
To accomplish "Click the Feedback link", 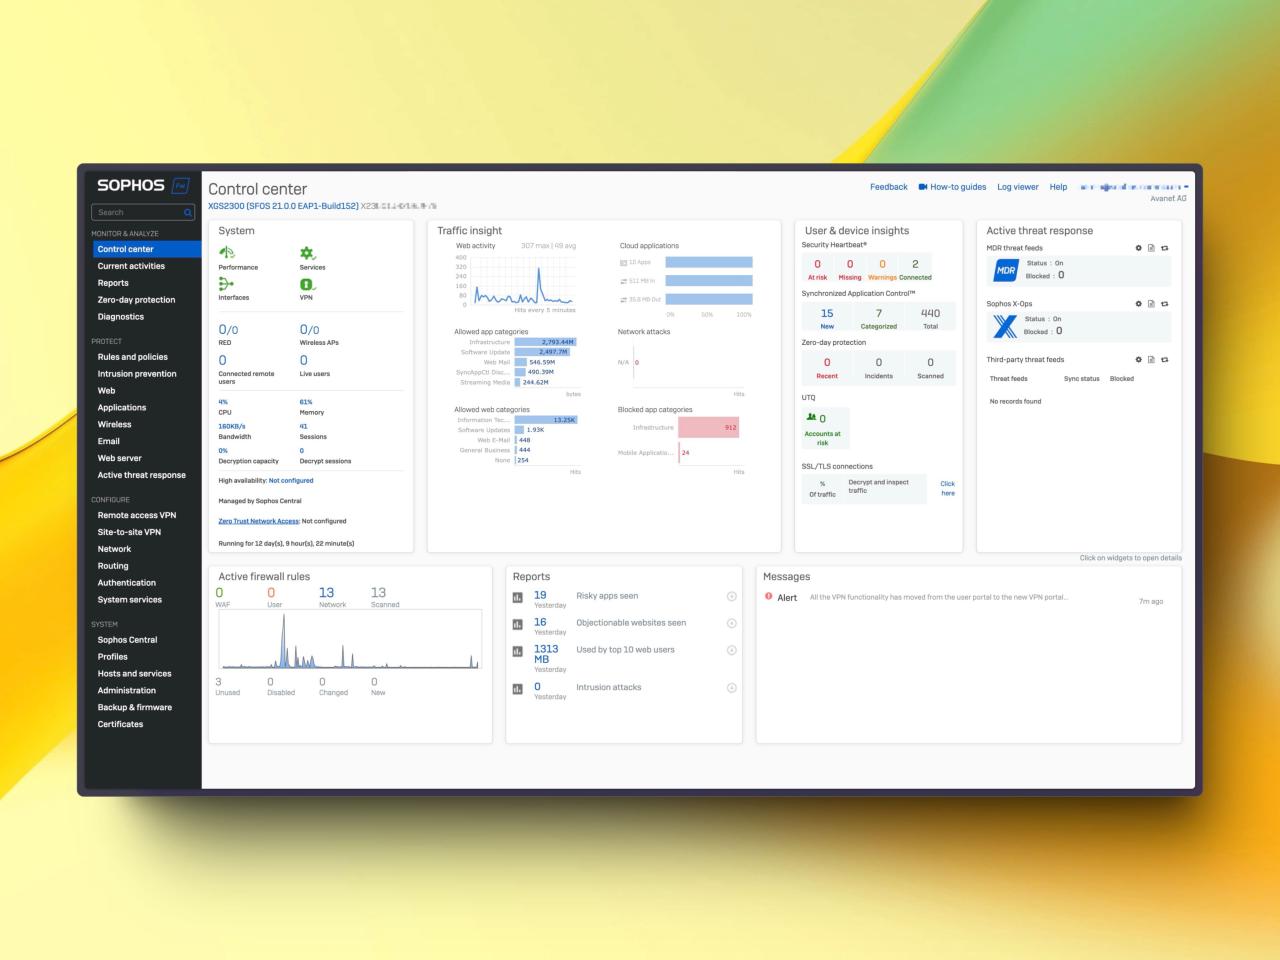I will (889, 187).
